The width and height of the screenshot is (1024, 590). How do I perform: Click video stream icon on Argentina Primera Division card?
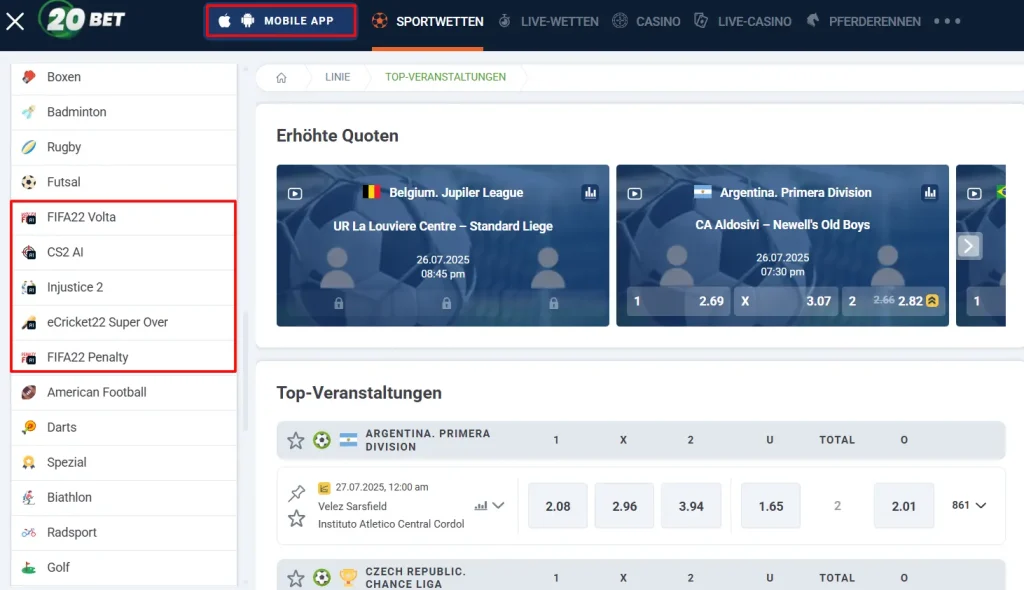(634, 193)
